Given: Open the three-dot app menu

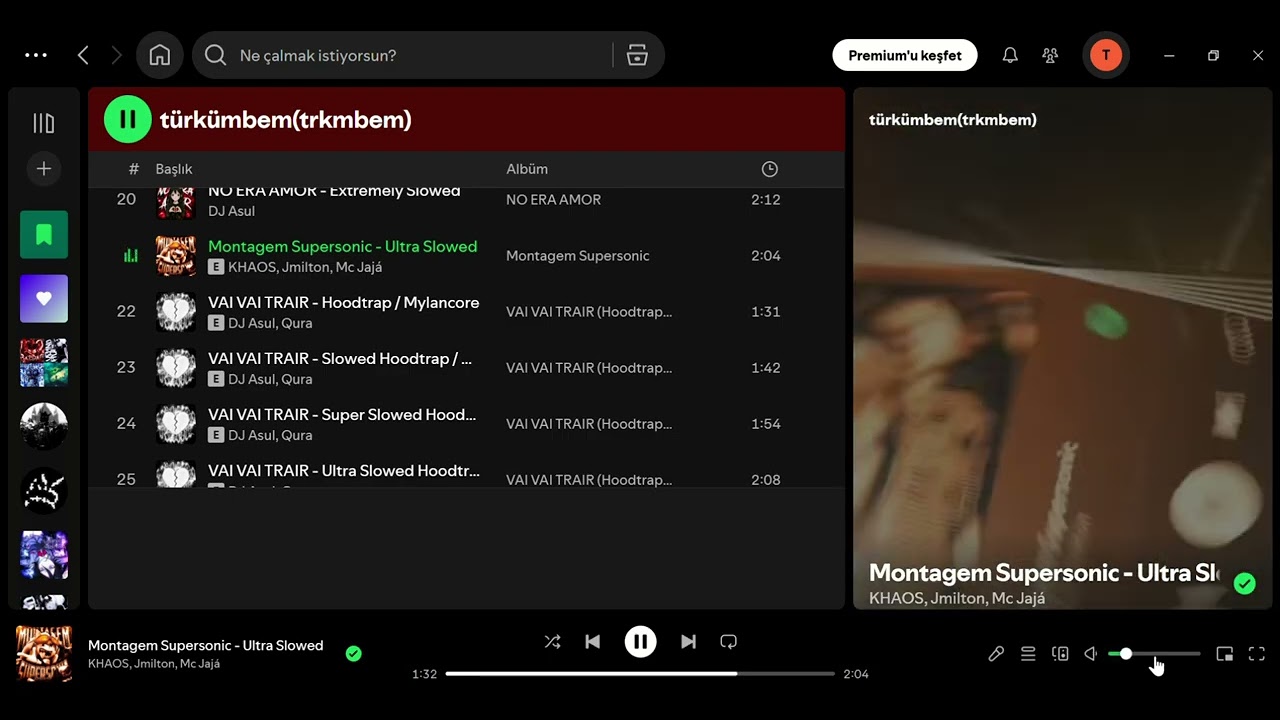Looking at the screenshot, I should point(36,55).
